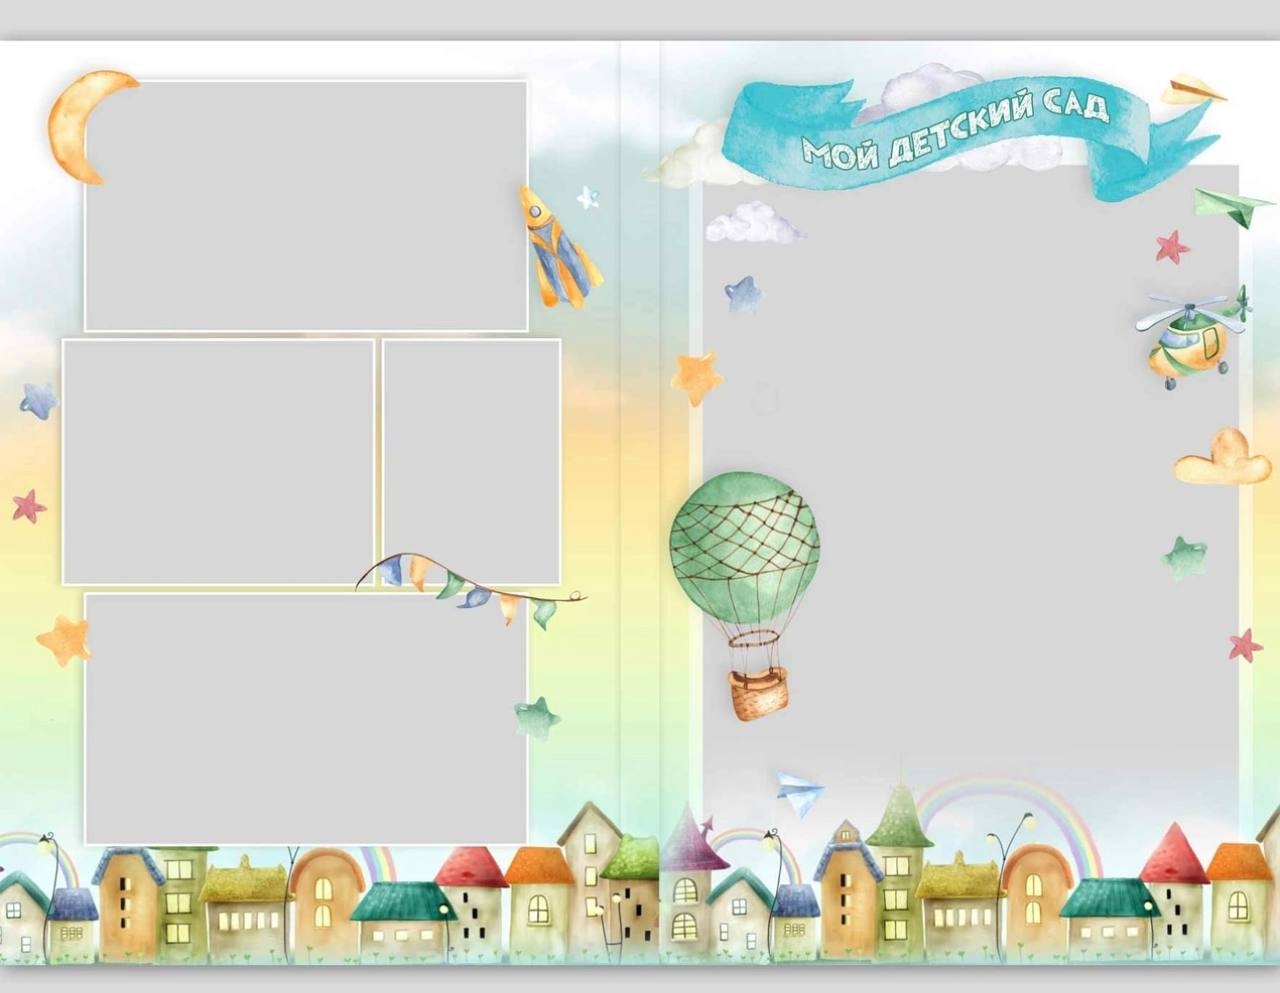Click the orange and blue rocket
The image size is (1280, 993).
click(556, 249)
